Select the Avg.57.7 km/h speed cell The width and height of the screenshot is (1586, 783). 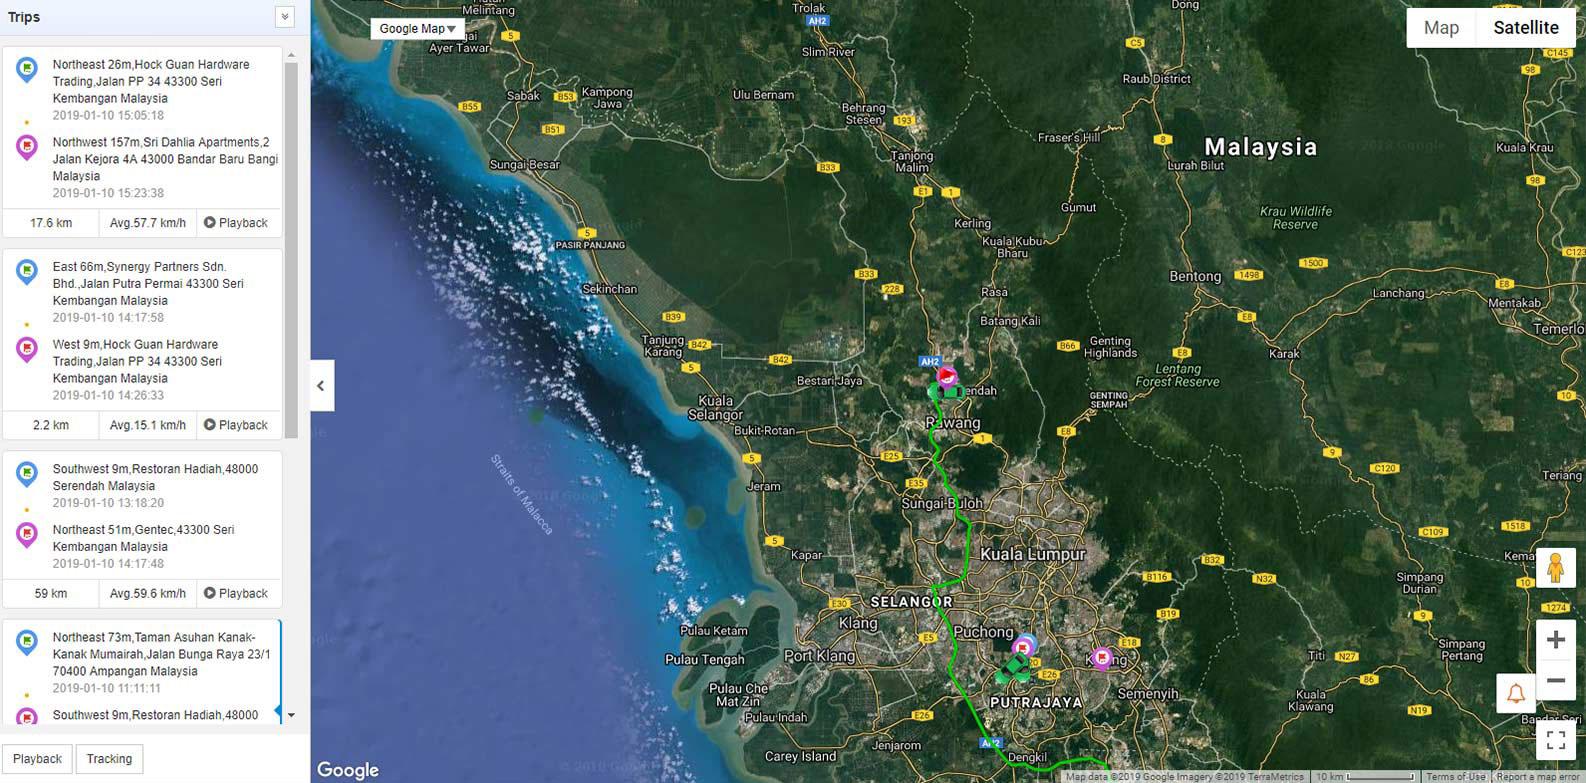pos(148,223)
